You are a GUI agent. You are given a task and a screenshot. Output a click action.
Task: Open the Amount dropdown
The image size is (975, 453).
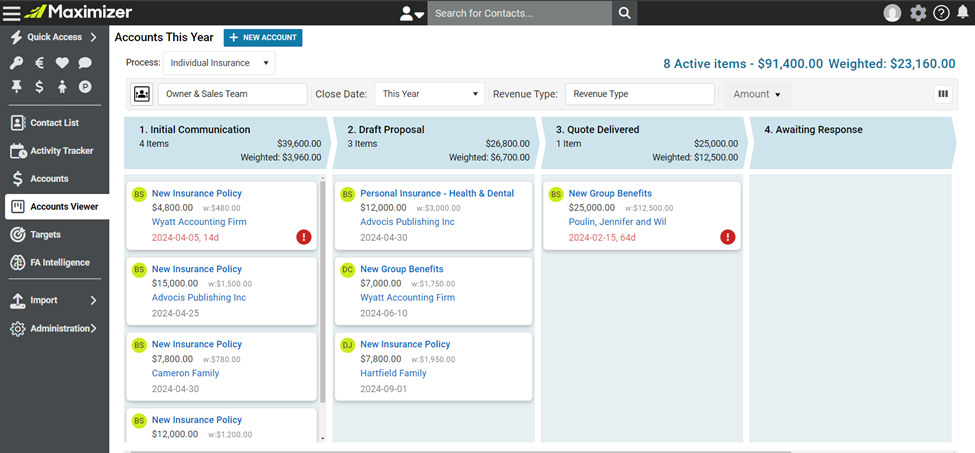pos(757,94)
